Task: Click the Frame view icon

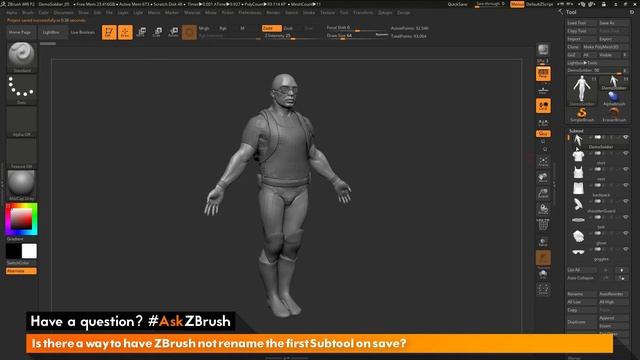Action: (543, 161)
